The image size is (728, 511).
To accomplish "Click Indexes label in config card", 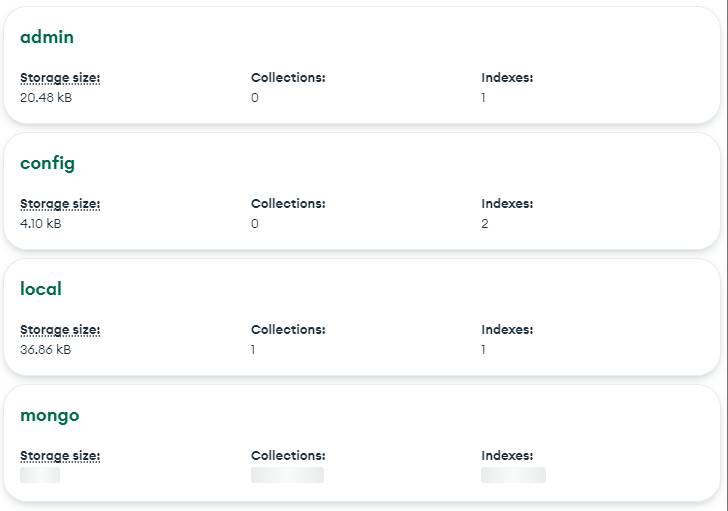I will tap(507, 204).
